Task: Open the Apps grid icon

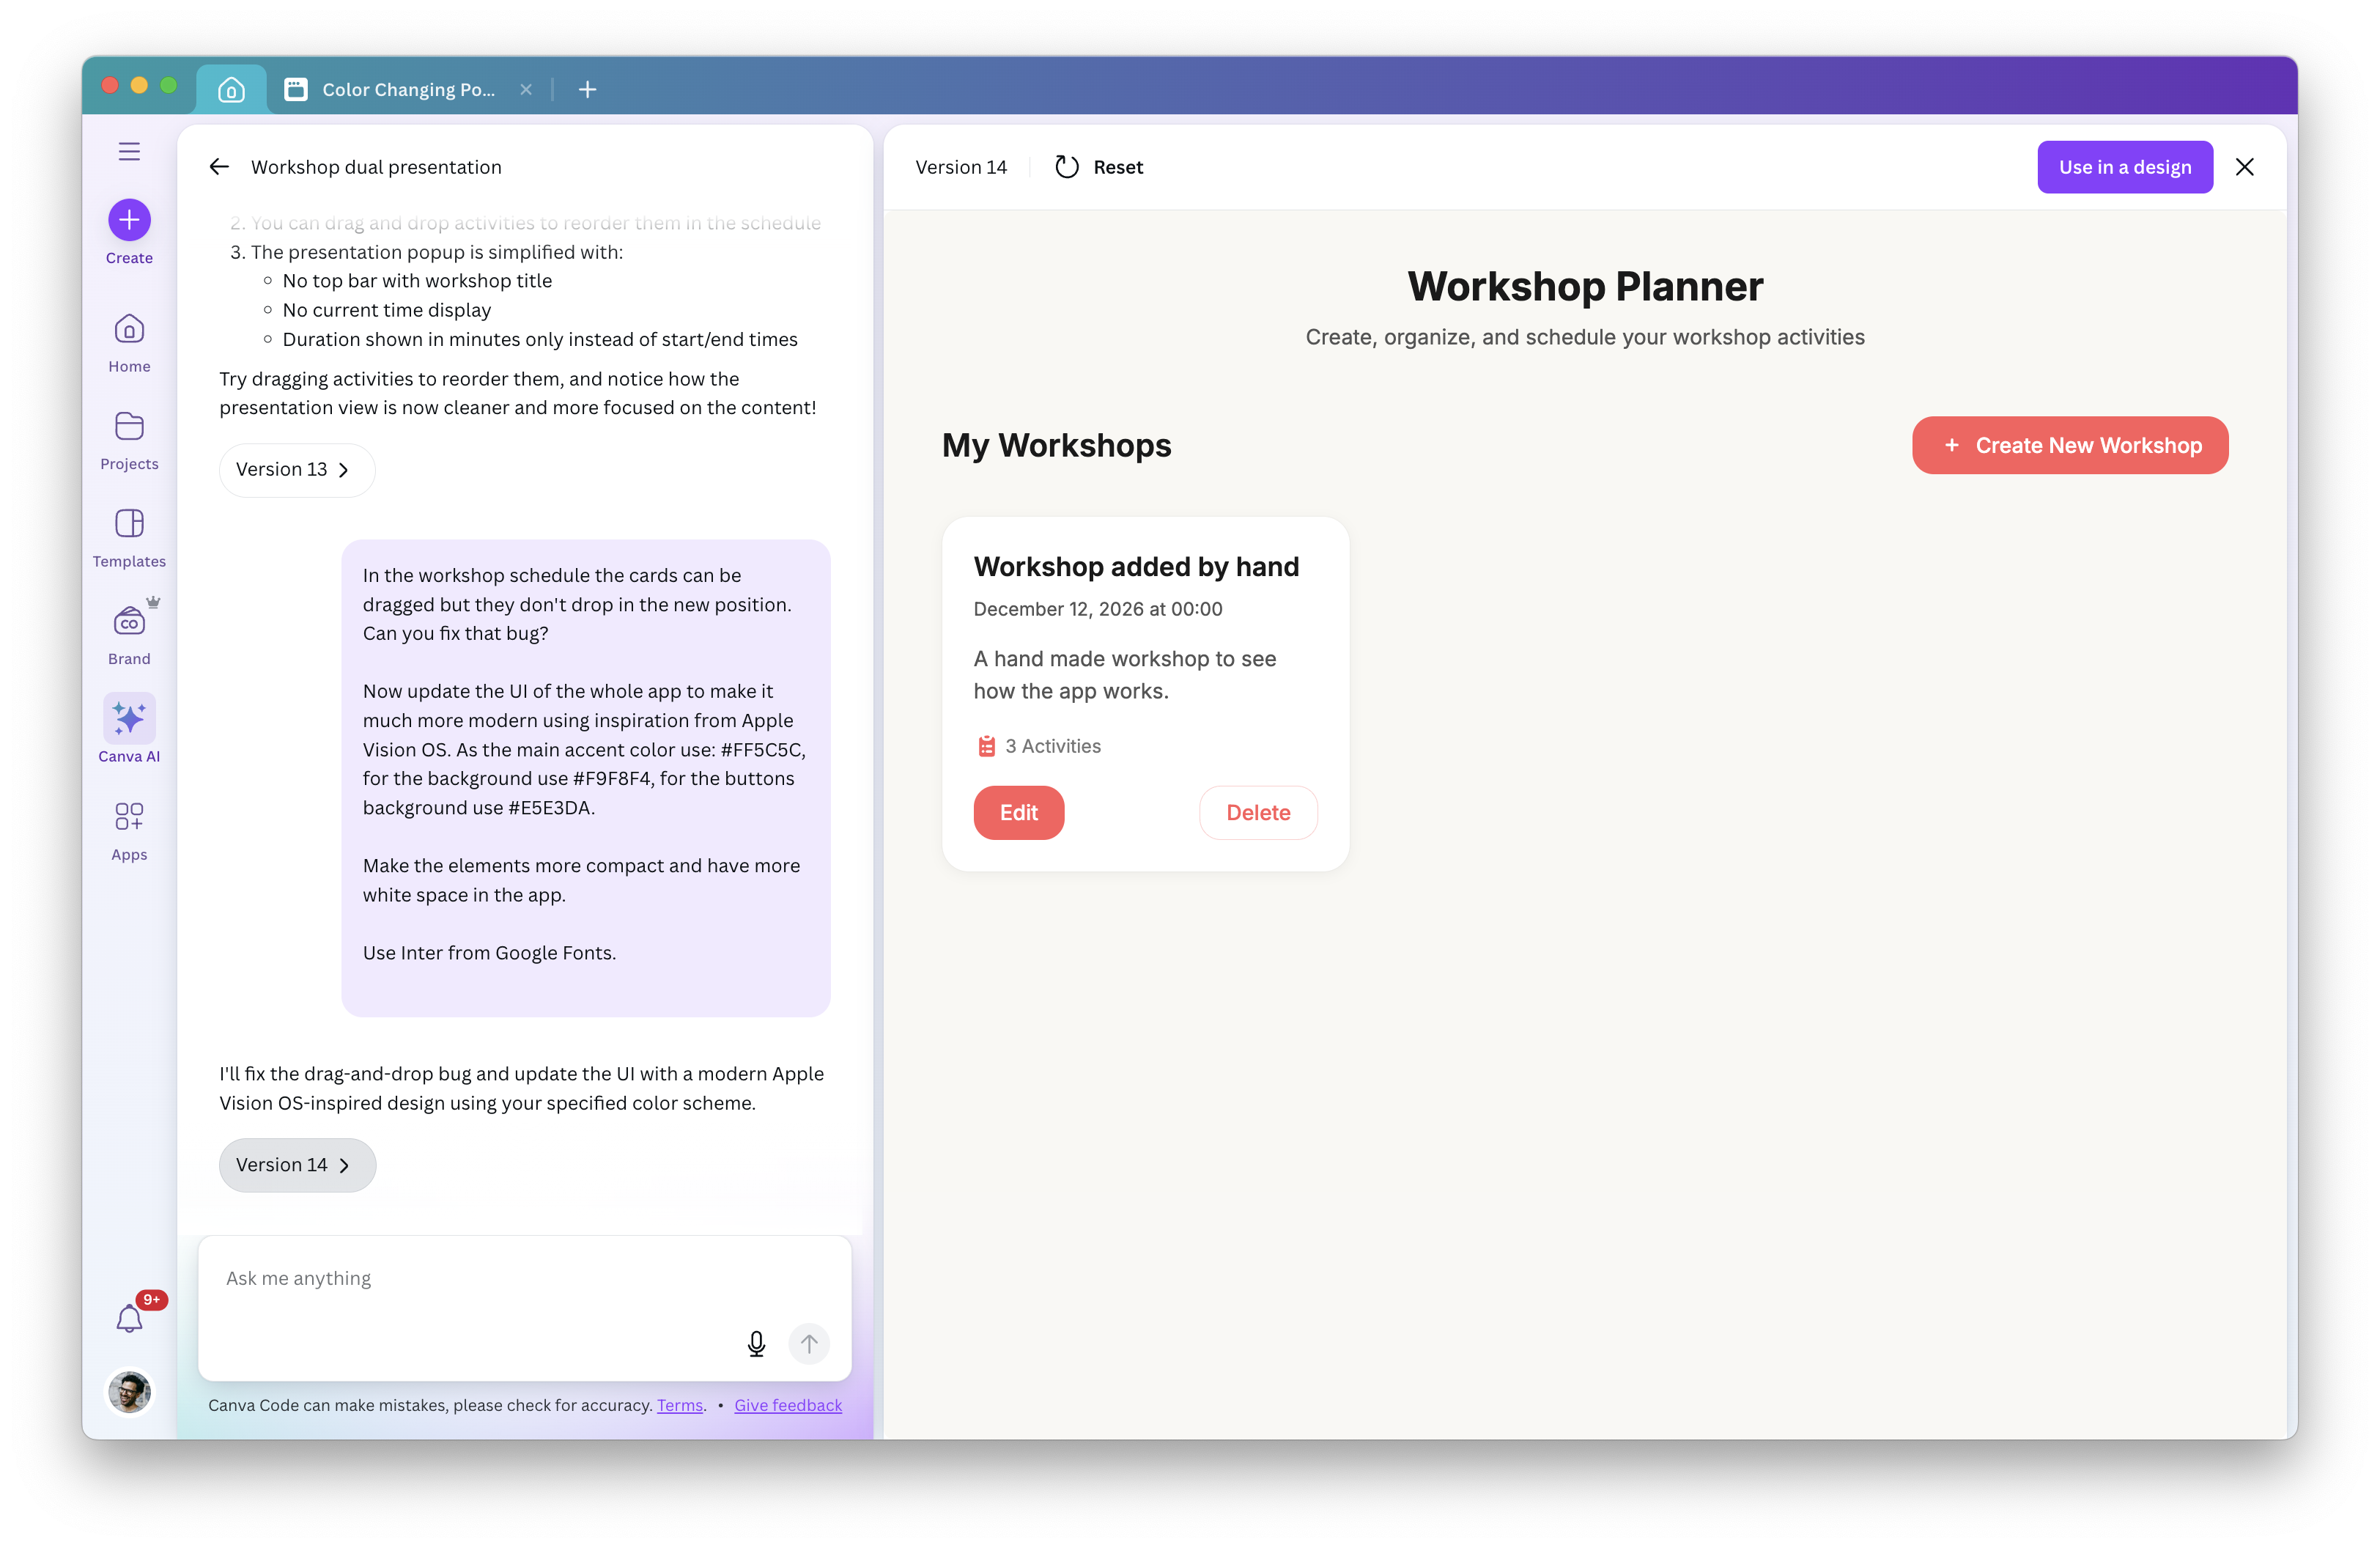Action: pyautogui.click(x=129, y=830)
